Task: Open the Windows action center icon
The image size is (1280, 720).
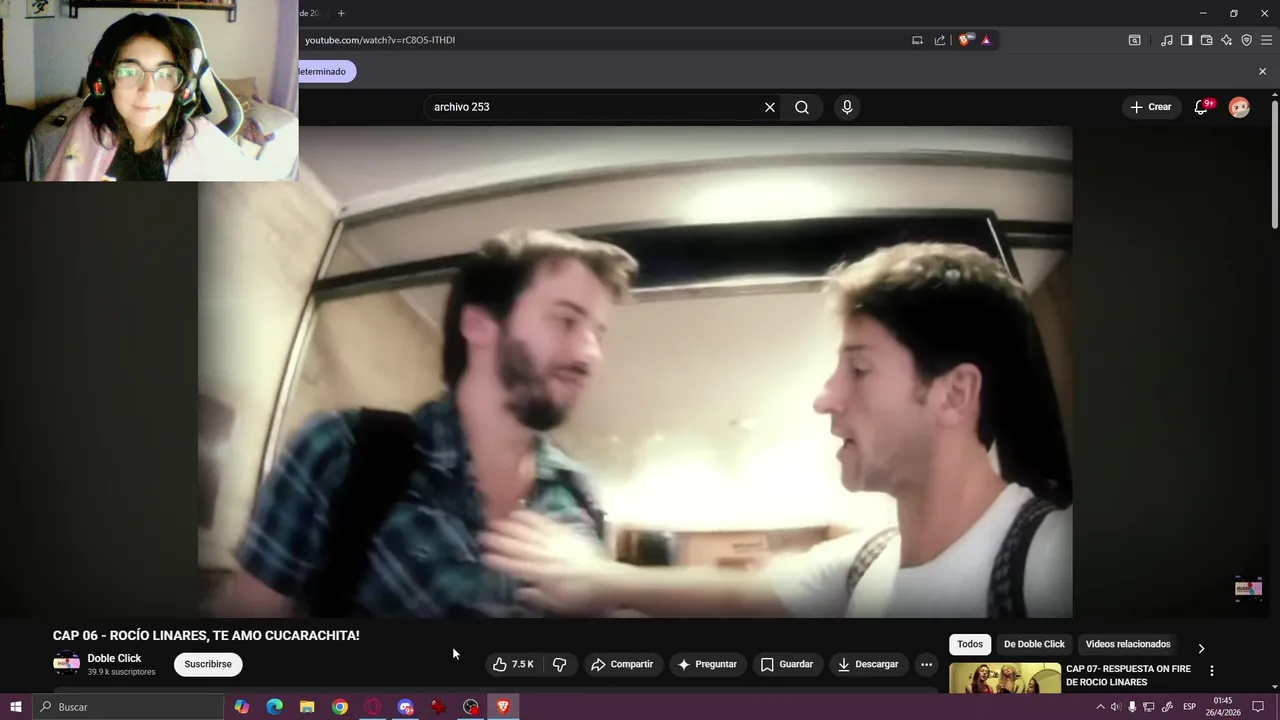Action: click(1258, 707)
